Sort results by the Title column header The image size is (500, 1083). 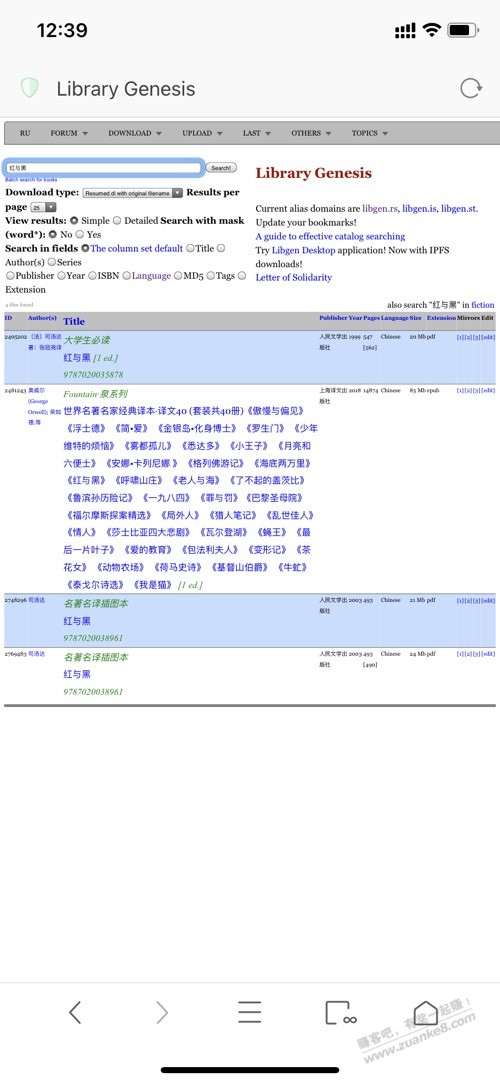coord(74,321)
